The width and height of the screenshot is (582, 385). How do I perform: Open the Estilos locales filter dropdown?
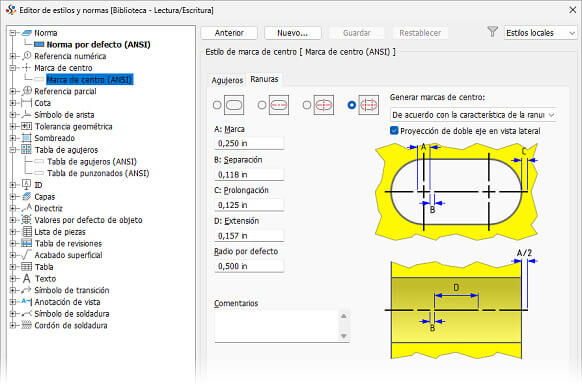[x=540, y=33]
